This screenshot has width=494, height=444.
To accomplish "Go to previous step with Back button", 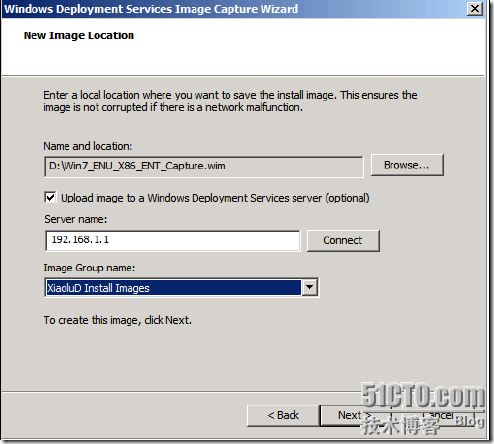I will tap(283, 415).
